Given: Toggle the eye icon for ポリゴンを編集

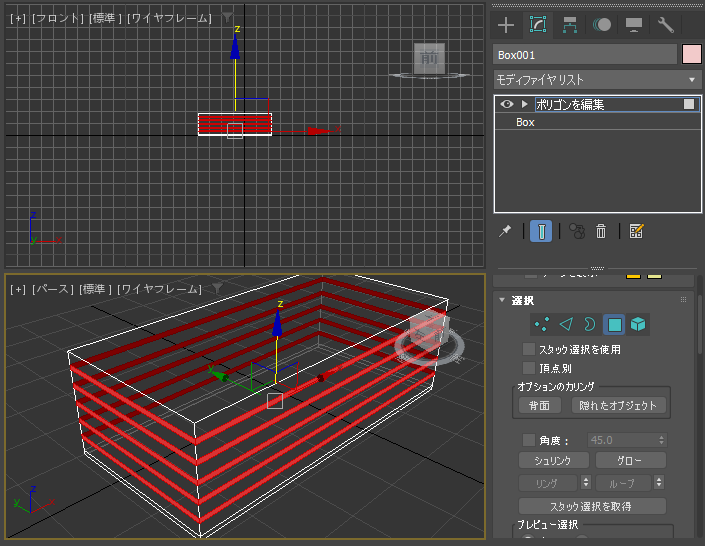Looking at the screenshot, I should pos(507,104).
